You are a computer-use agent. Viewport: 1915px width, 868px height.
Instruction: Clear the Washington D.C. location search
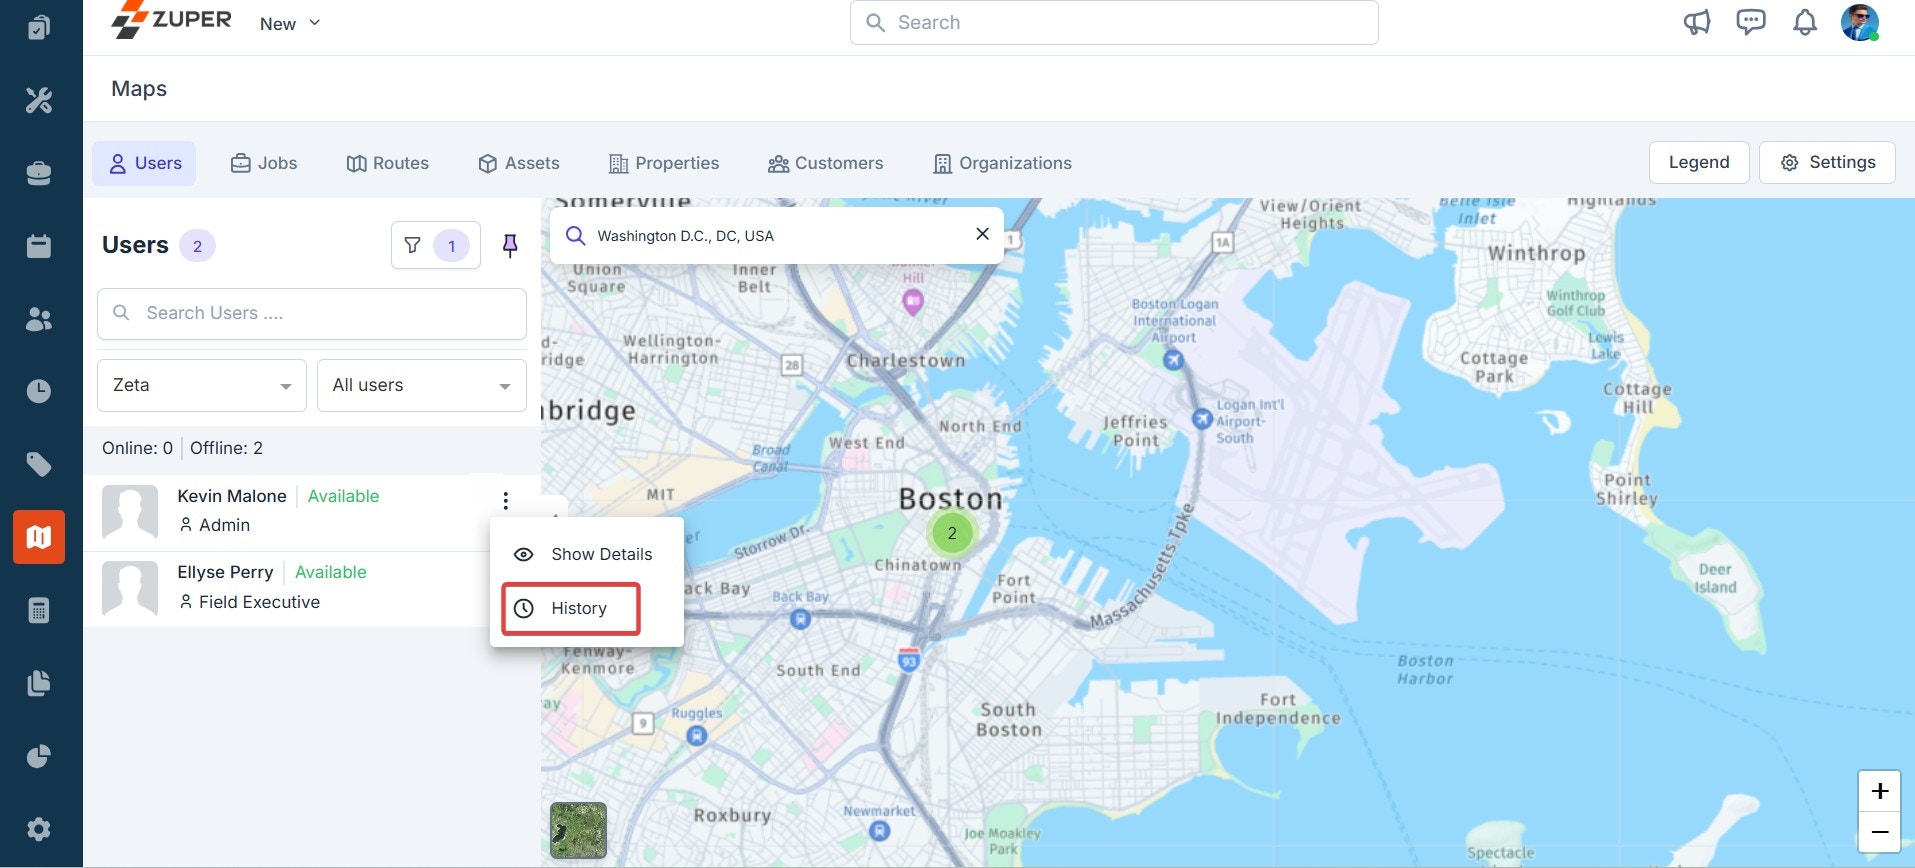[x=982, y=234]
